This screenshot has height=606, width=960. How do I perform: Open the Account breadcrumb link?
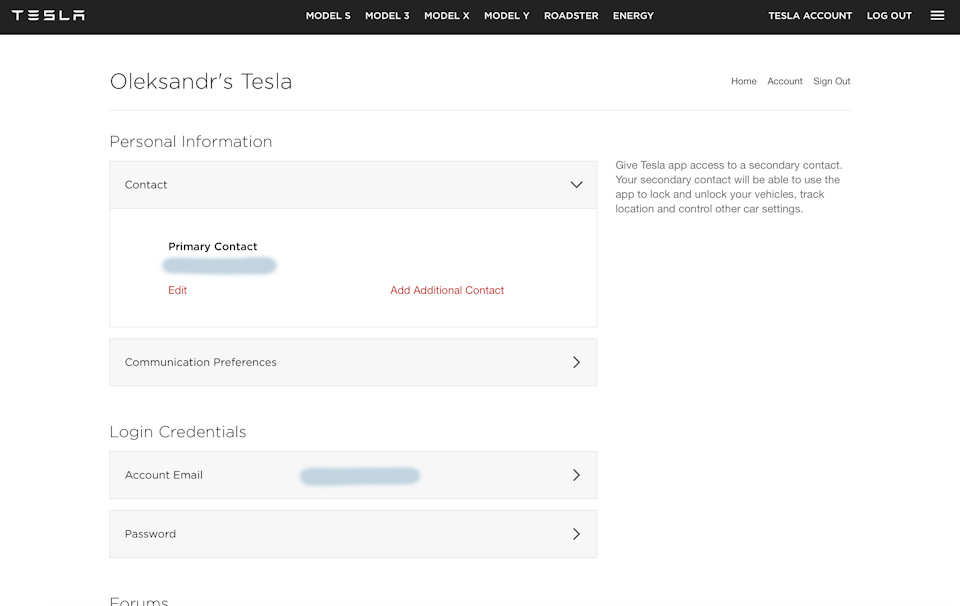click(x=784, y=81)
